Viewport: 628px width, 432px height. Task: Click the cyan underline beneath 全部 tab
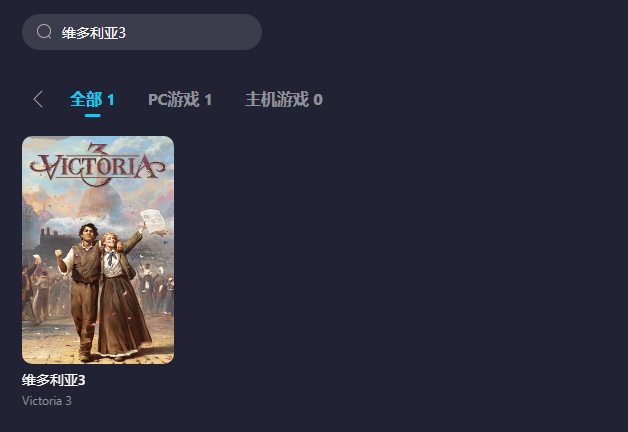(93, 115)
